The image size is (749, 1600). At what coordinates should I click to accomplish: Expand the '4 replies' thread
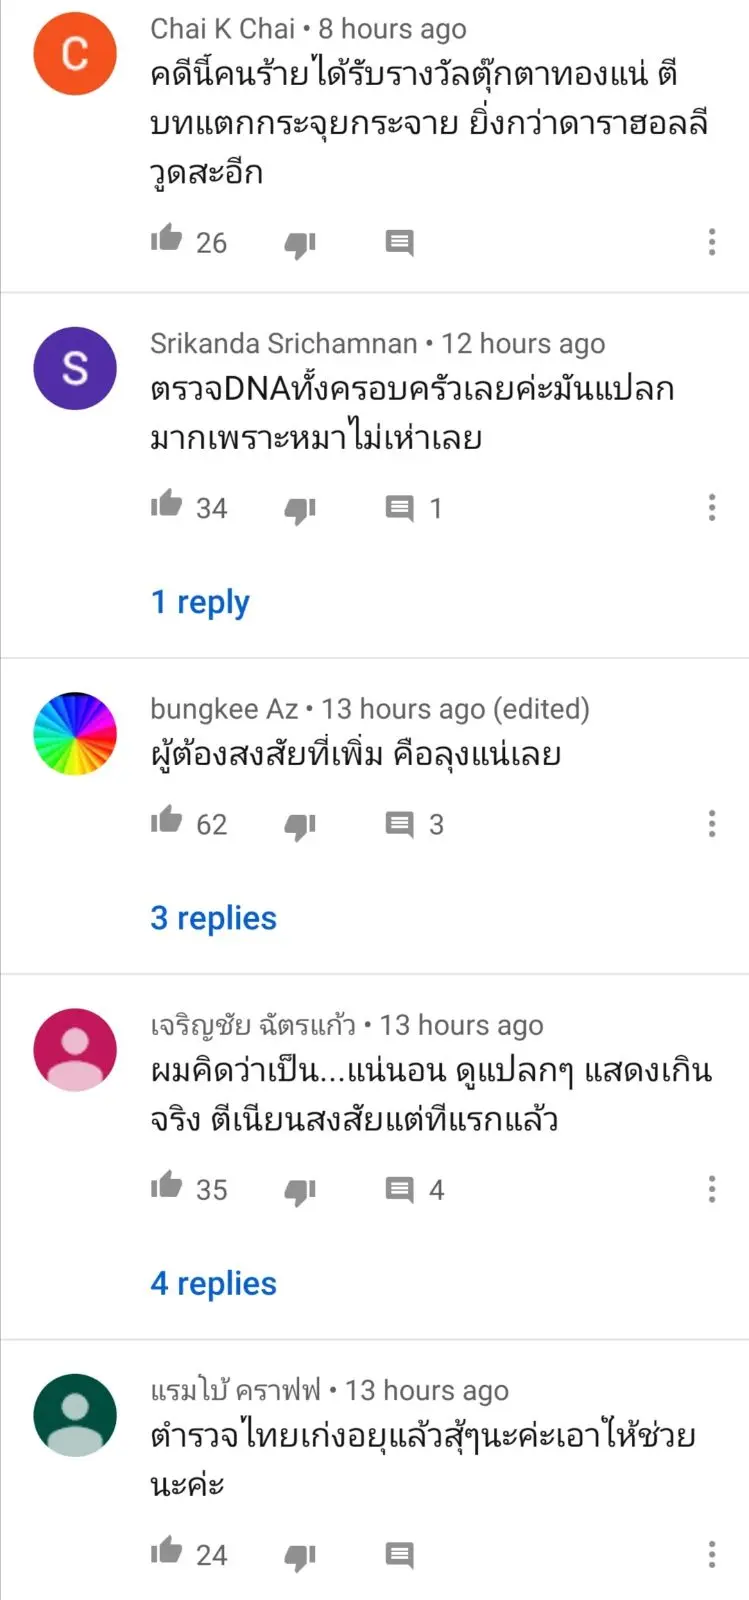coord(213,1283)
